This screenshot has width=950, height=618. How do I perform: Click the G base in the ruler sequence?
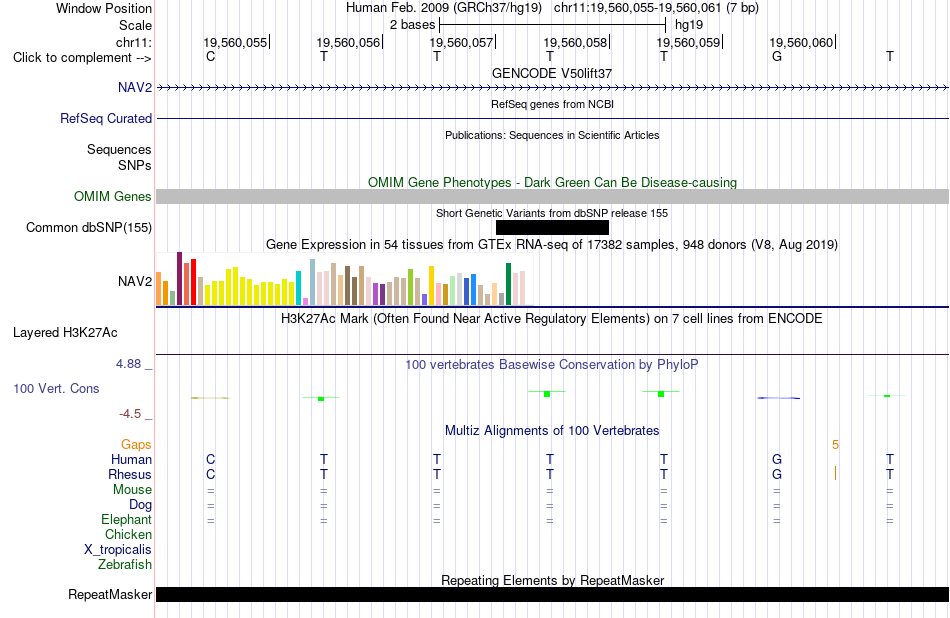[777, 56]
